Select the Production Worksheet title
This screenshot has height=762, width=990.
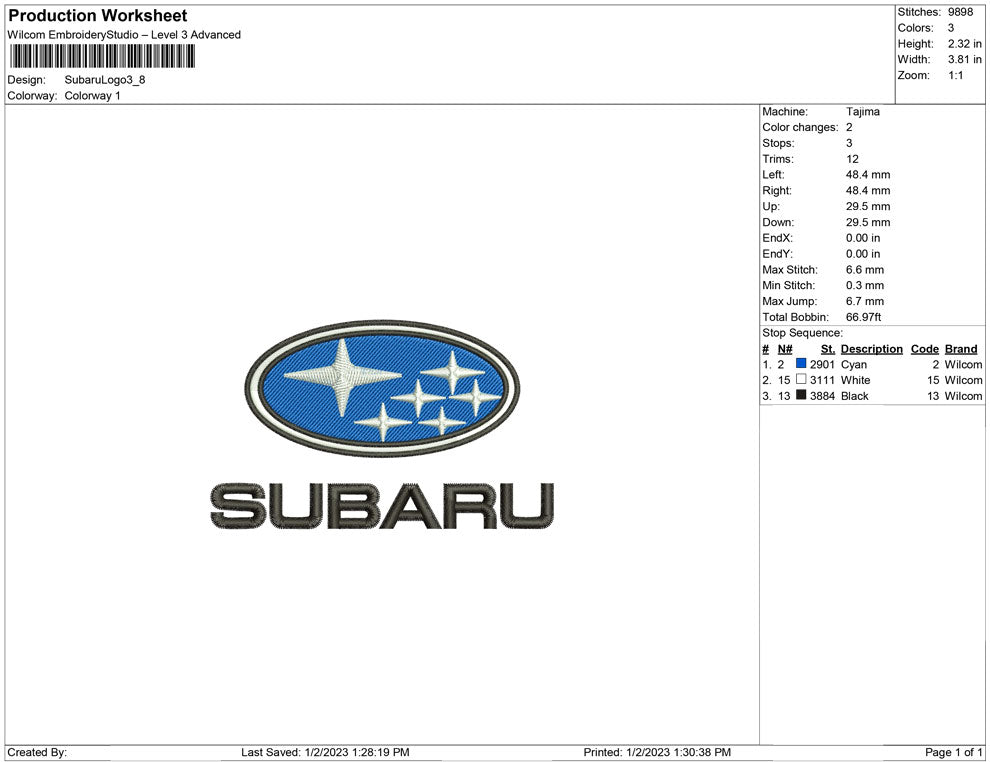(96, 15)
